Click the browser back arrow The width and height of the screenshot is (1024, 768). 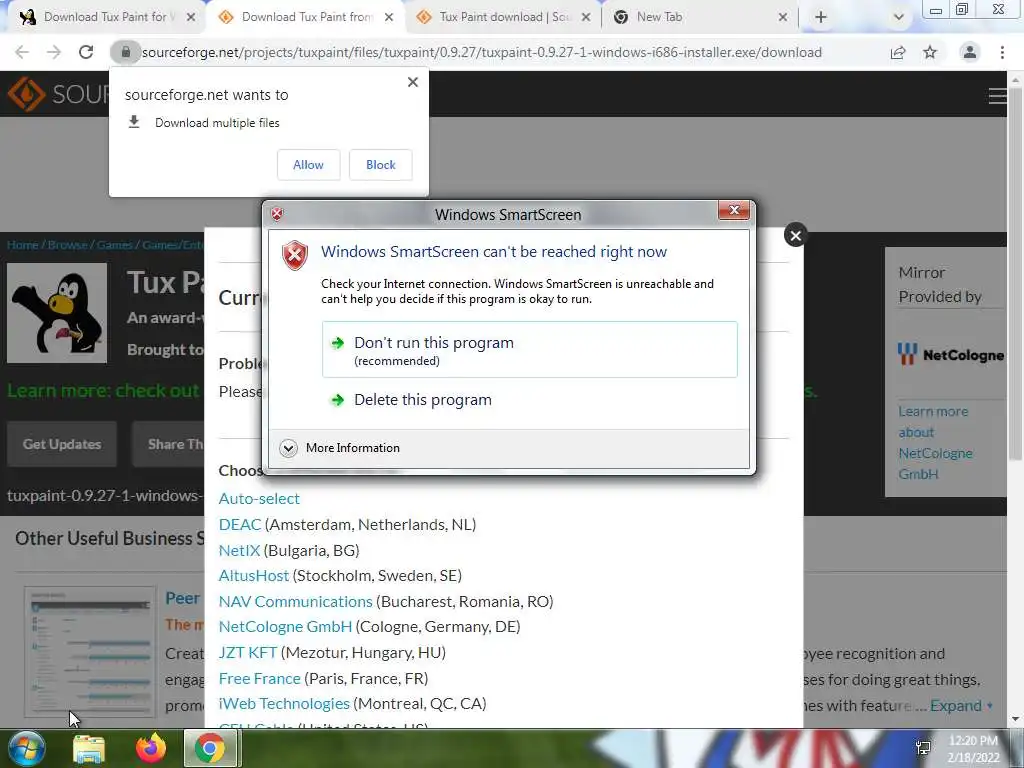point(22,52)
